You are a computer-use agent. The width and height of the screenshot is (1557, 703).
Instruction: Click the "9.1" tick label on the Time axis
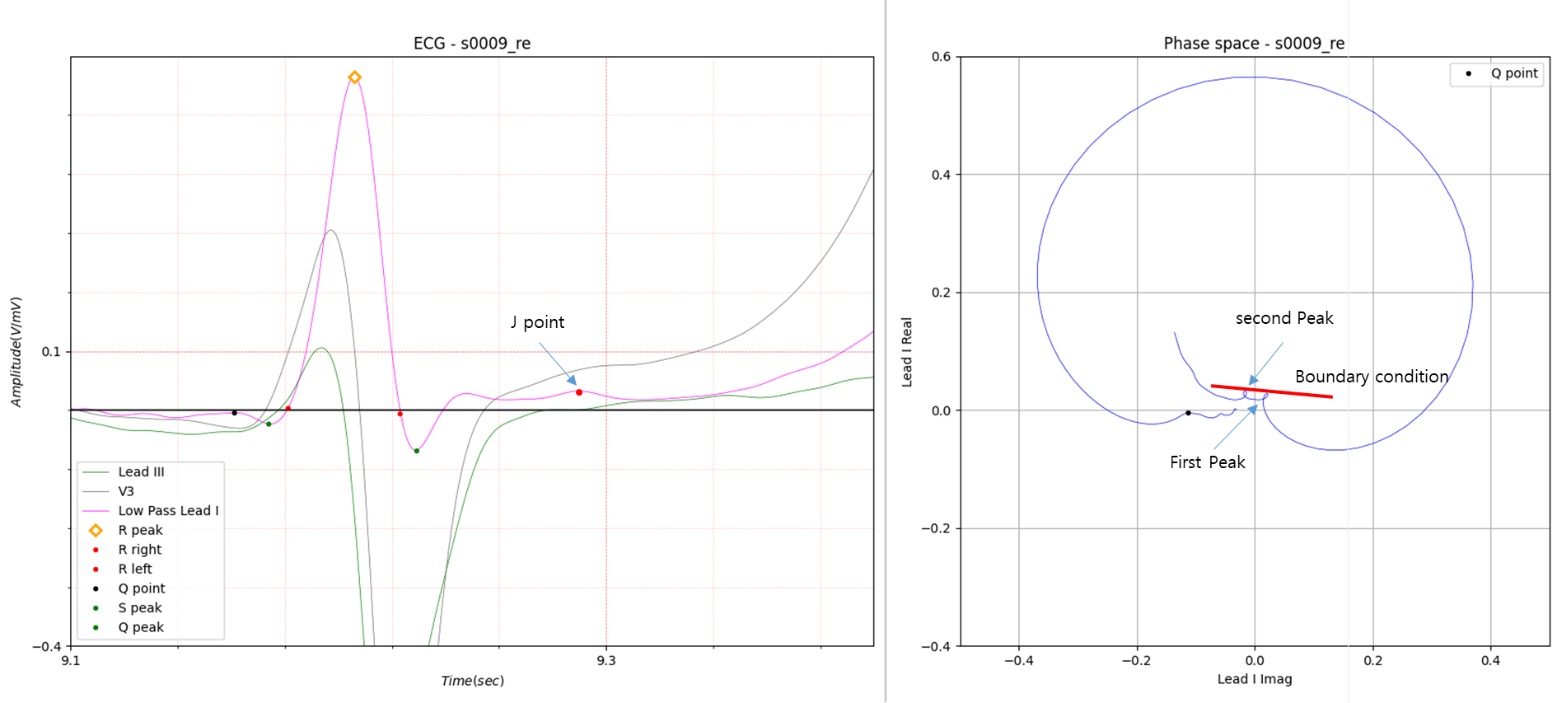click(x=71, y=660)
